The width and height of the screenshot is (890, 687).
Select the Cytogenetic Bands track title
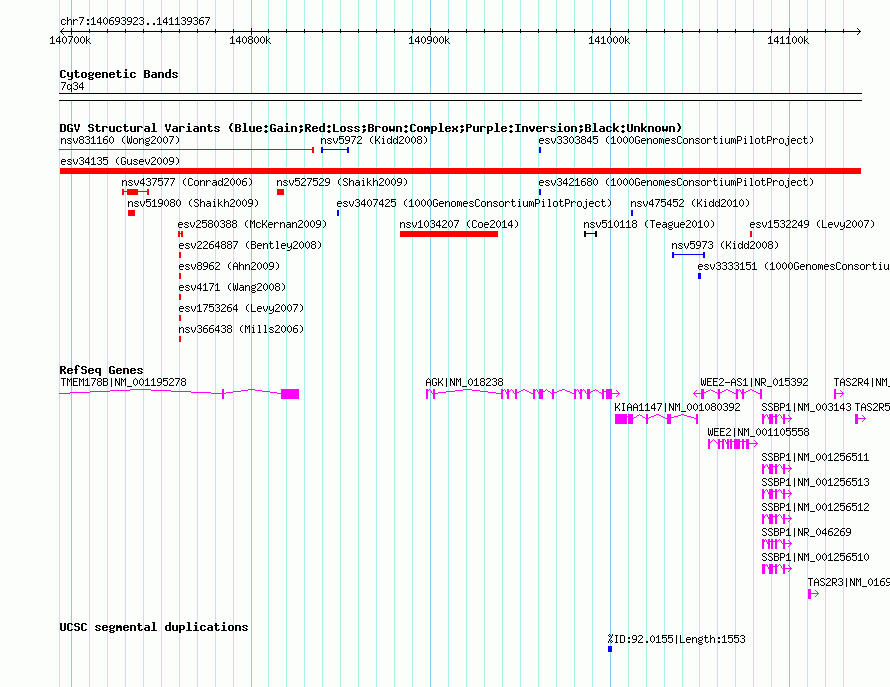tap(119, 74)
